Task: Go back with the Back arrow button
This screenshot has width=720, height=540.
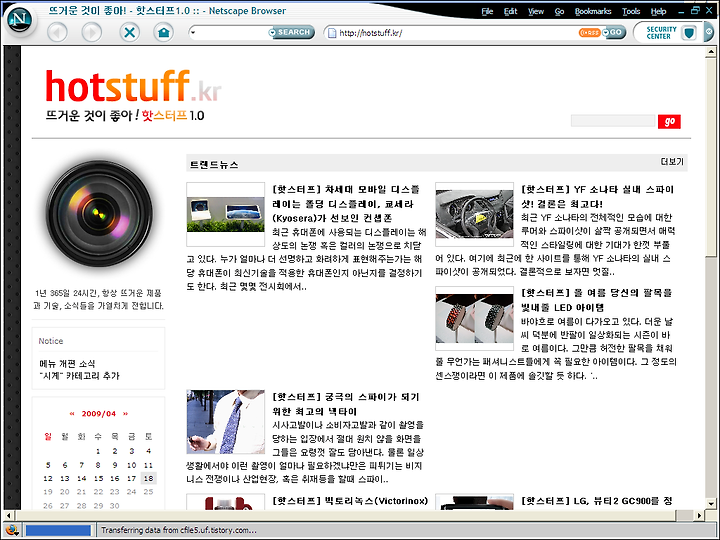Action: pos(57,33)
